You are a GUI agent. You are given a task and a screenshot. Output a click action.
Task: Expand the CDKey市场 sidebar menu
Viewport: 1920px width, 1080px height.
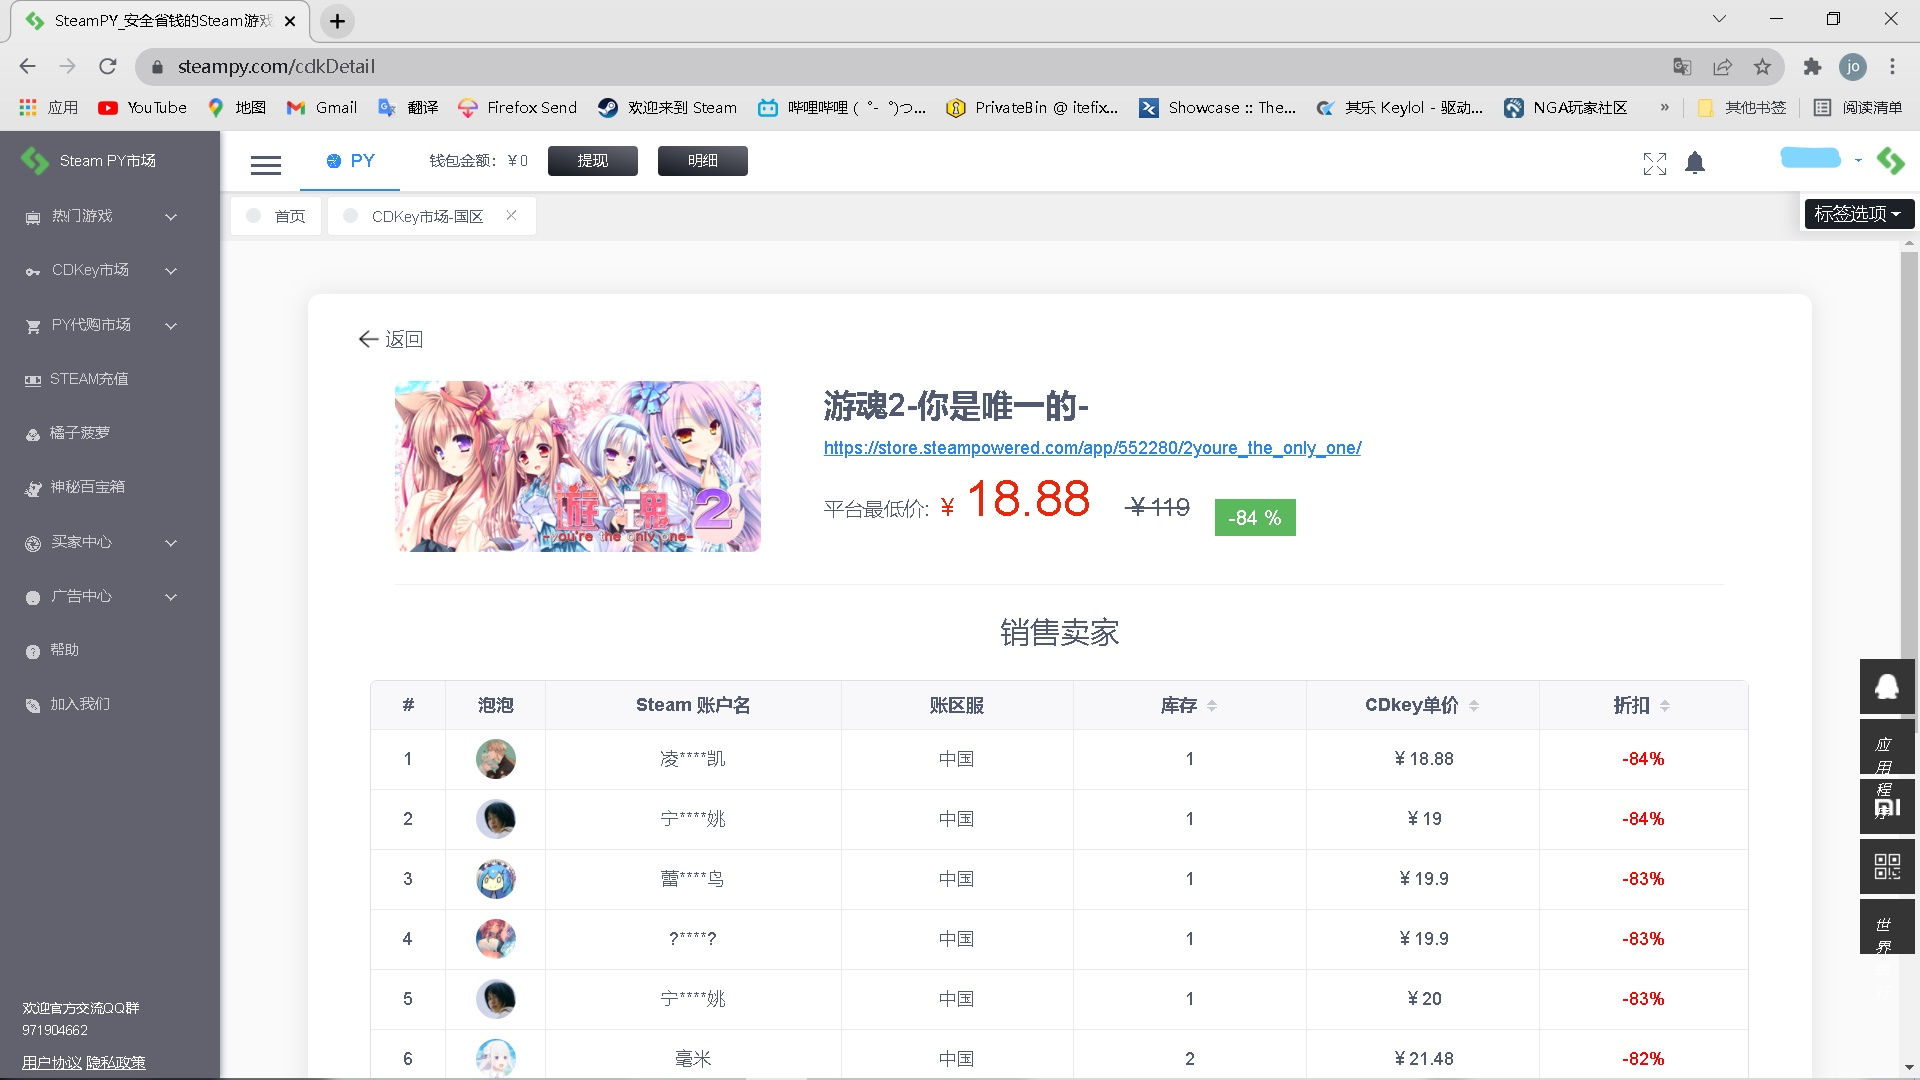tap(100, 270)
